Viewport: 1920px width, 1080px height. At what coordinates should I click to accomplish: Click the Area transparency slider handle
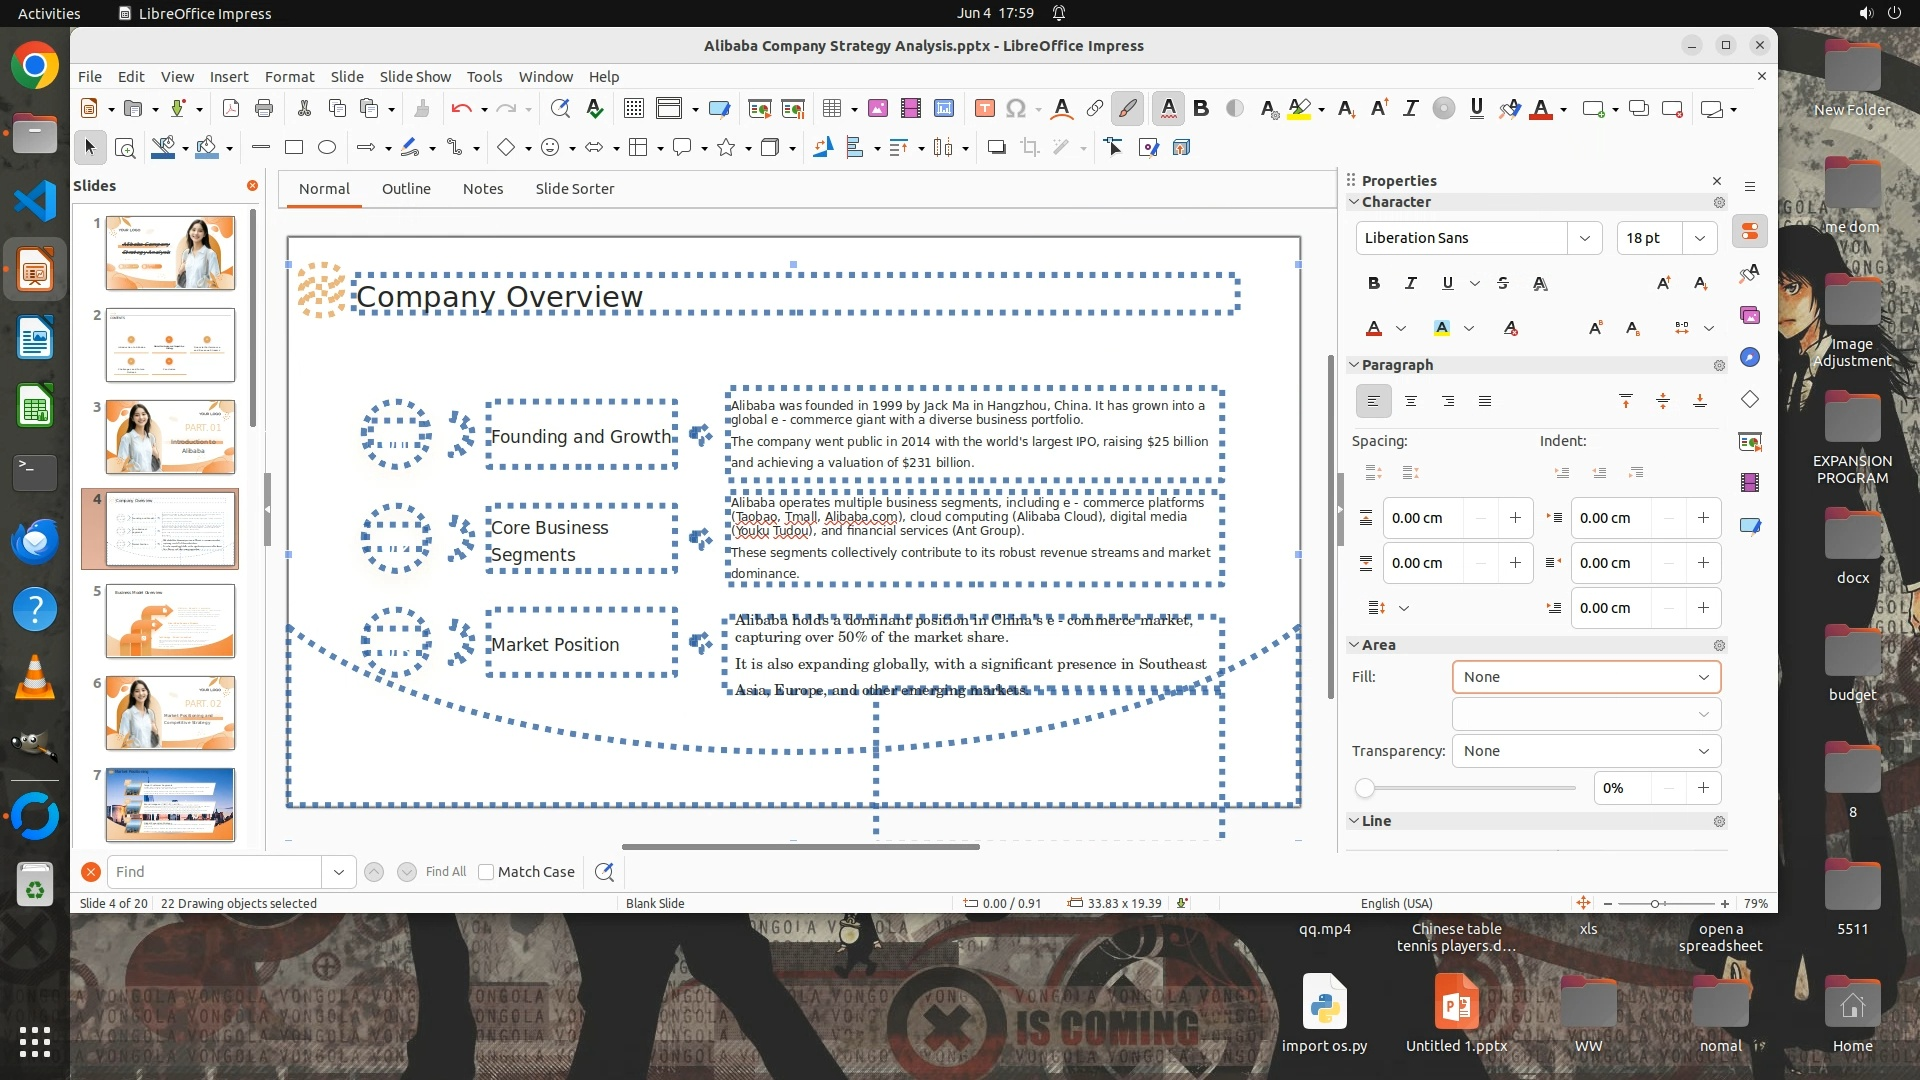coord(1365,788)
